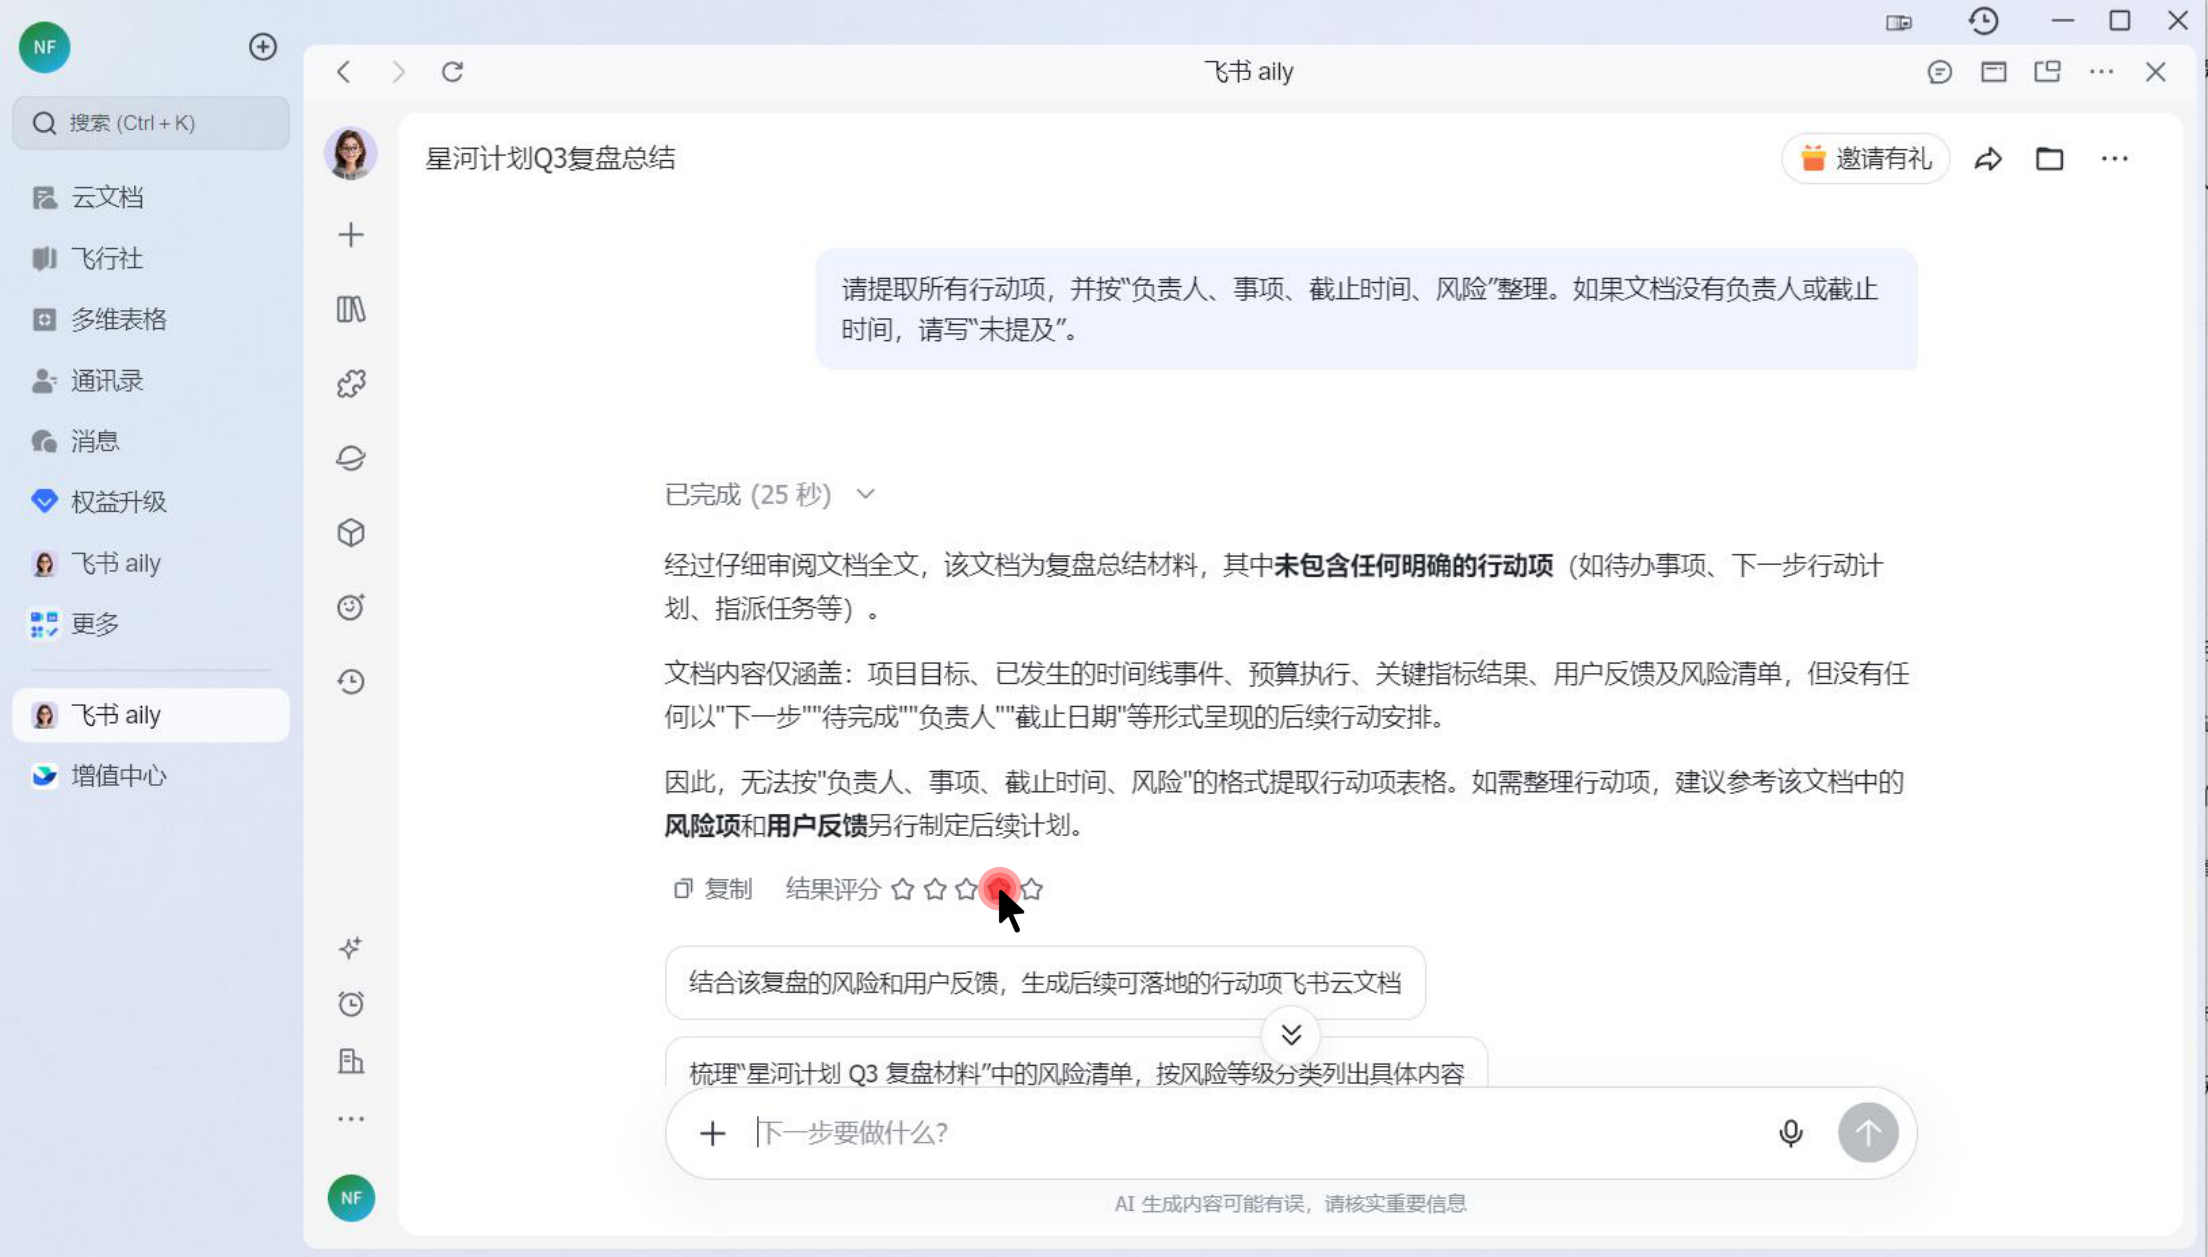
Task: Open in separate window icon
Action: [2048, 72]
